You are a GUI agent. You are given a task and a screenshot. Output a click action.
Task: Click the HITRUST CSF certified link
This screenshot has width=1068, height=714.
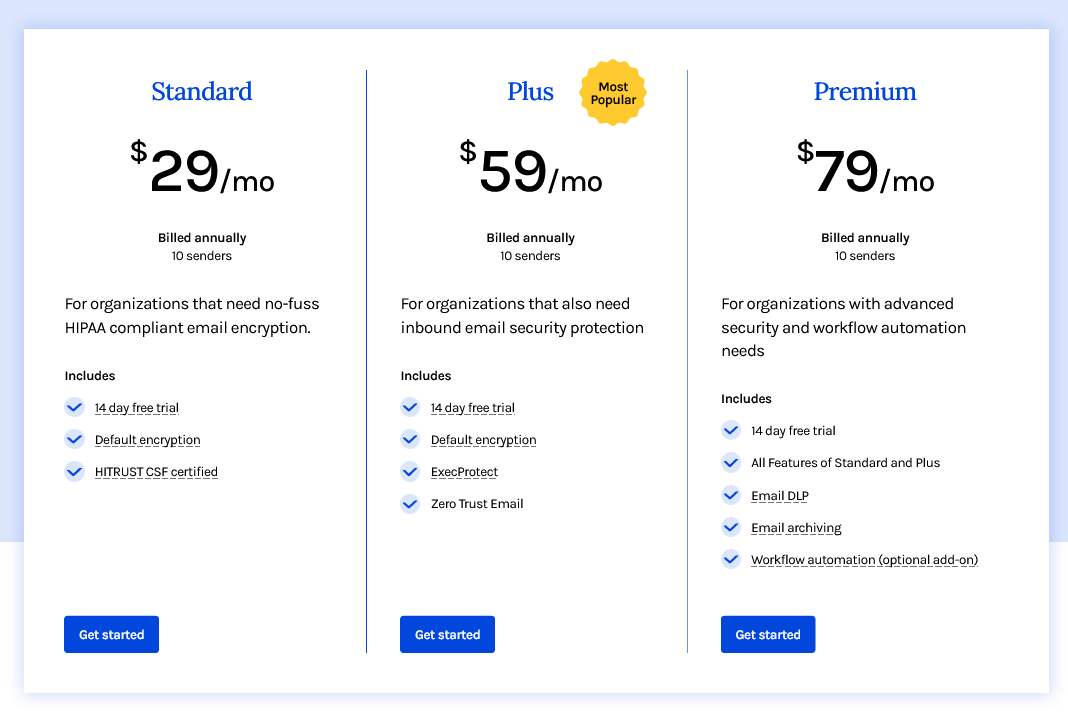click(x=156, y=472)
